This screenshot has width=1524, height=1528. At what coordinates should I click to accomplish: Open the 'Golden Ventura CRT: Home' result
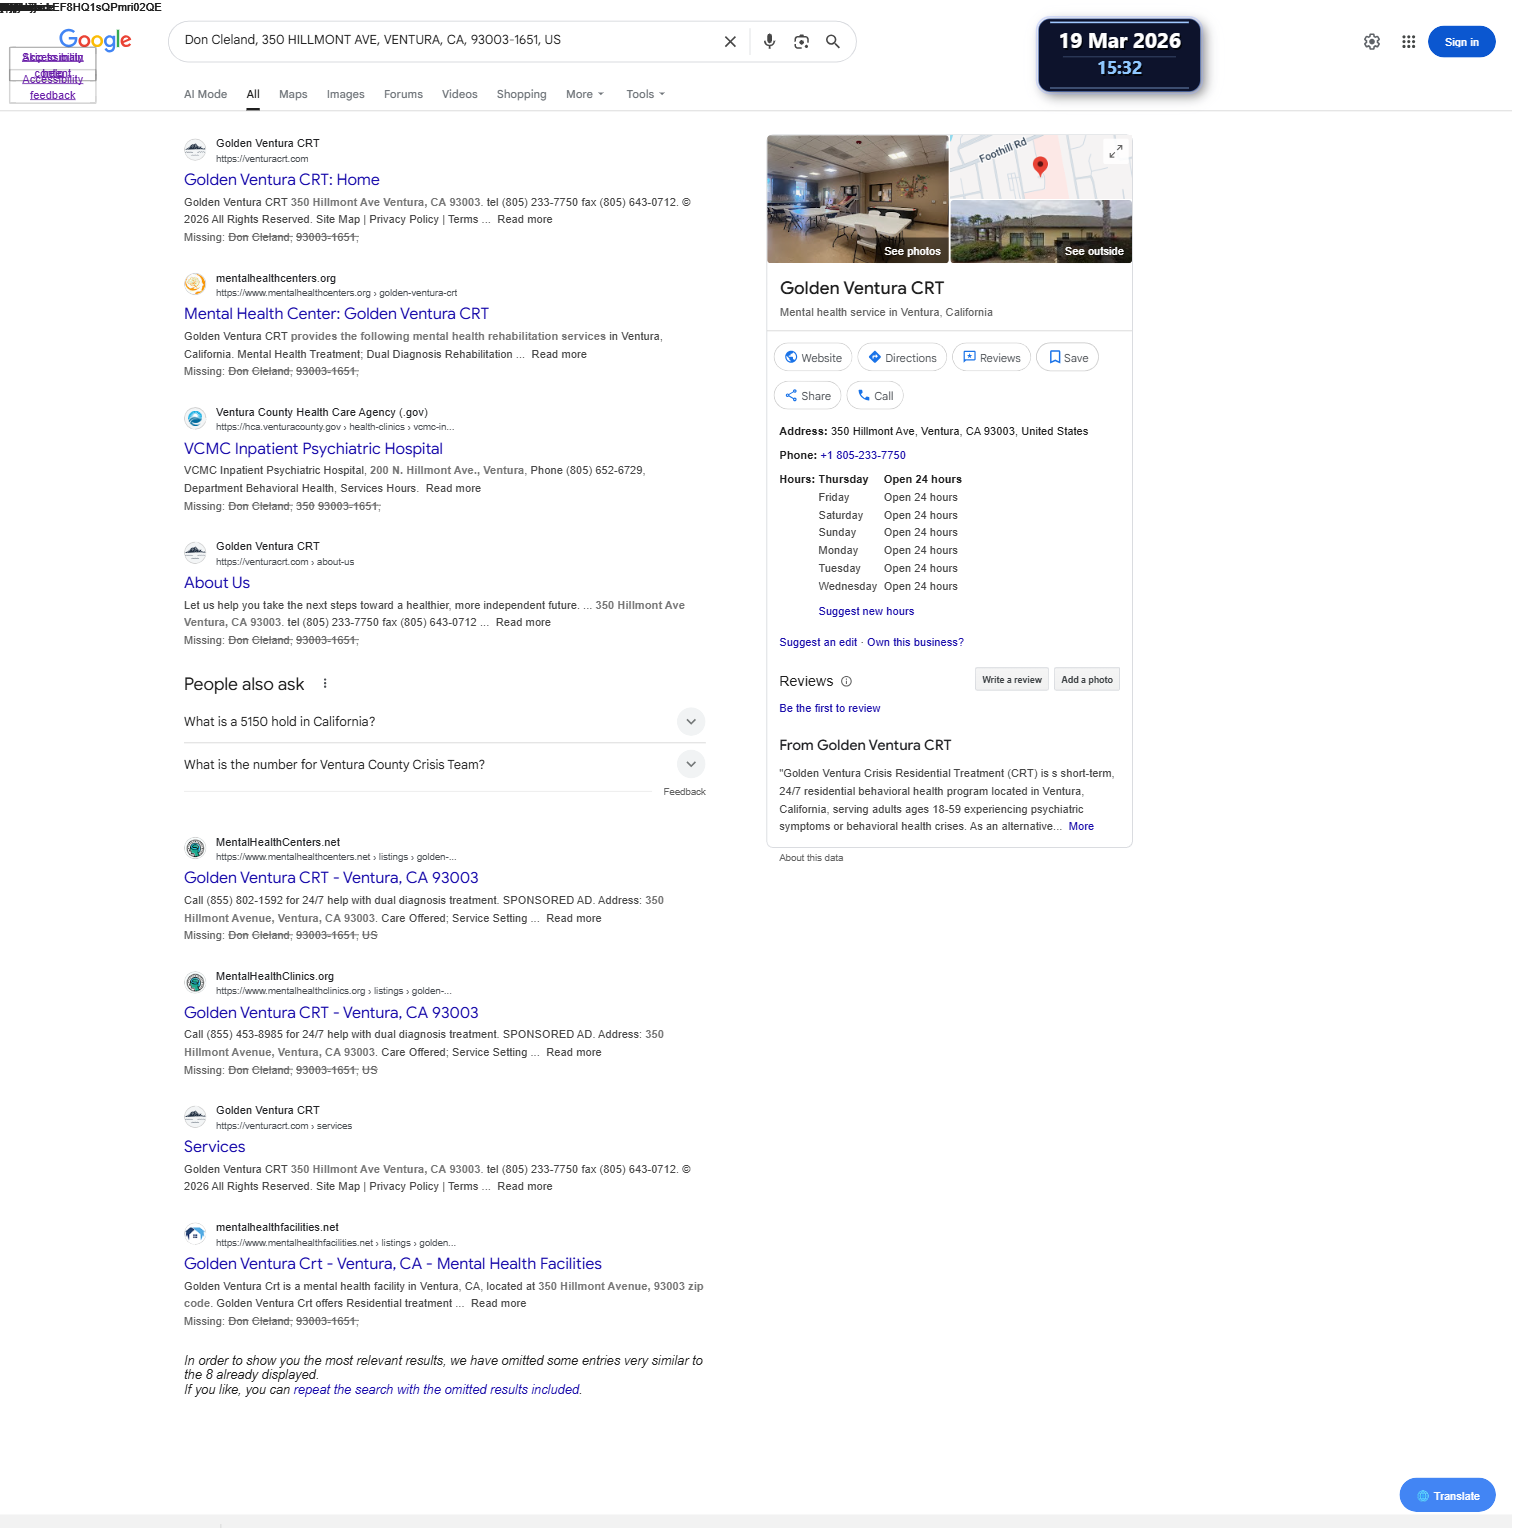pos(282,180)
